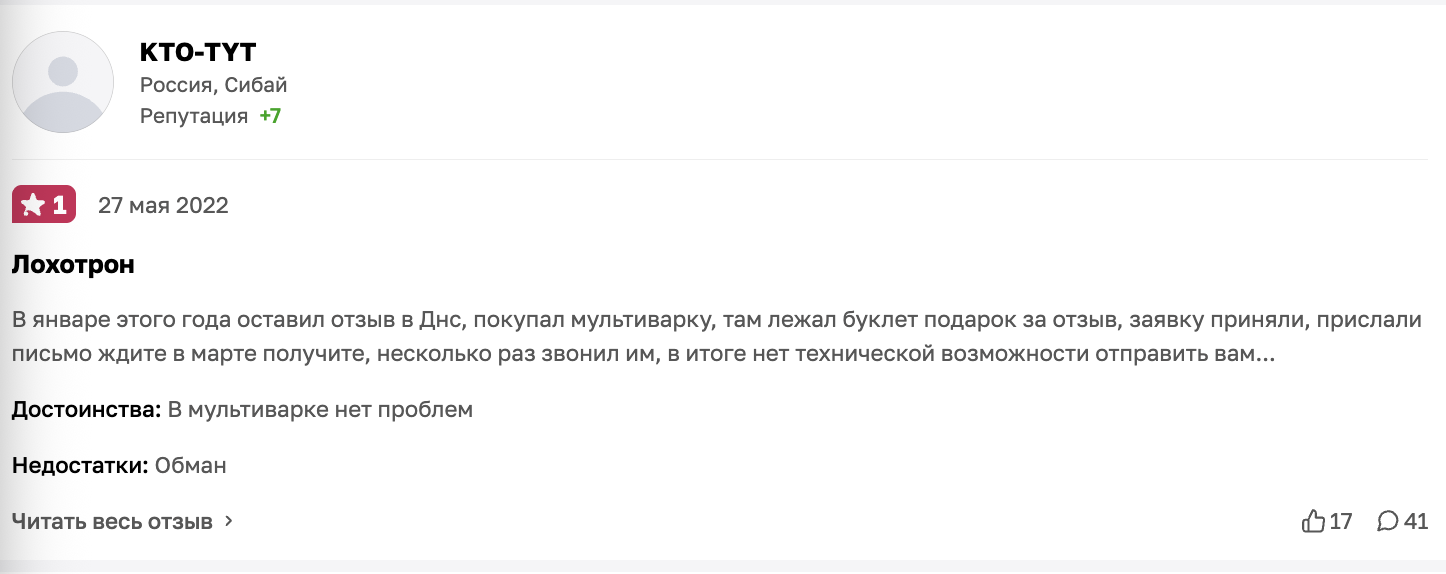Click the location text Россия, Сибай
The height and width of the screenshot is (574, 1446).
click(213, 85)
